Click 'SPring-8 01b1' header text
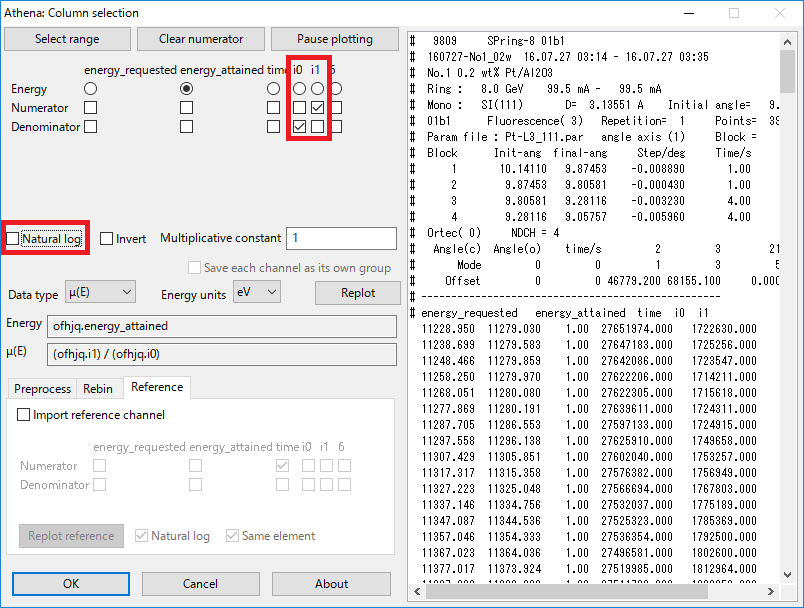This screenshot has height=608, width=804. pyautogui.click(x=525, y=41)
